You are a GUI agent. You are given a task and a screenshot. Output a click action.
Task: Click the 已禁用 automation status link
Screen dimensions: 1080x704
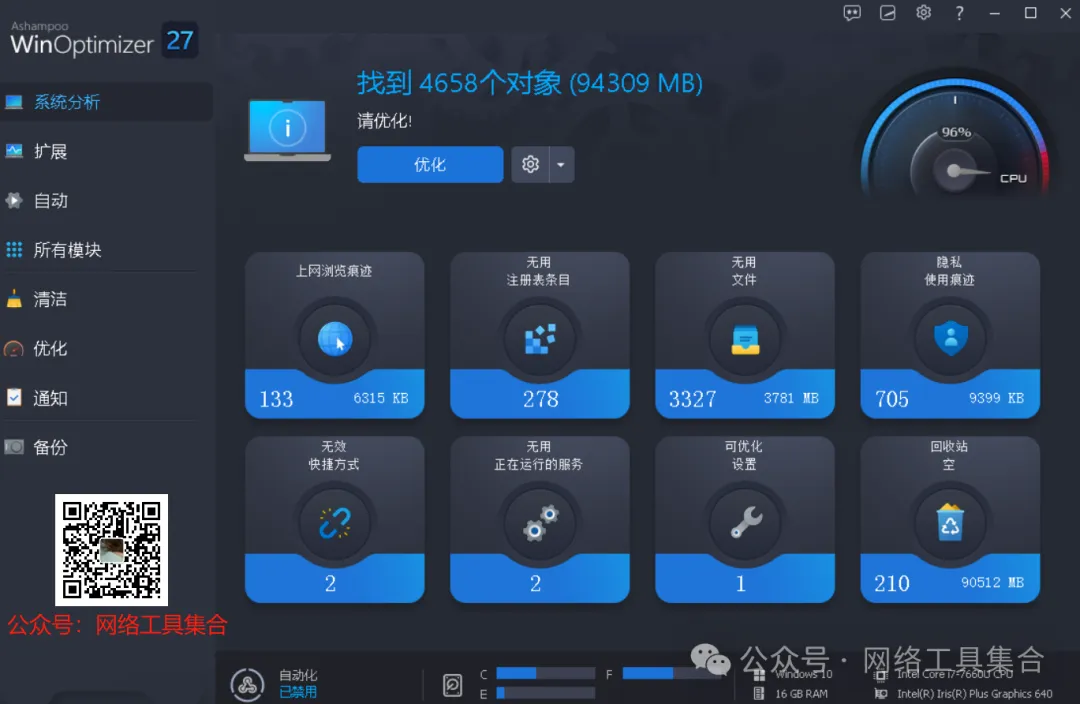point(298,692)
